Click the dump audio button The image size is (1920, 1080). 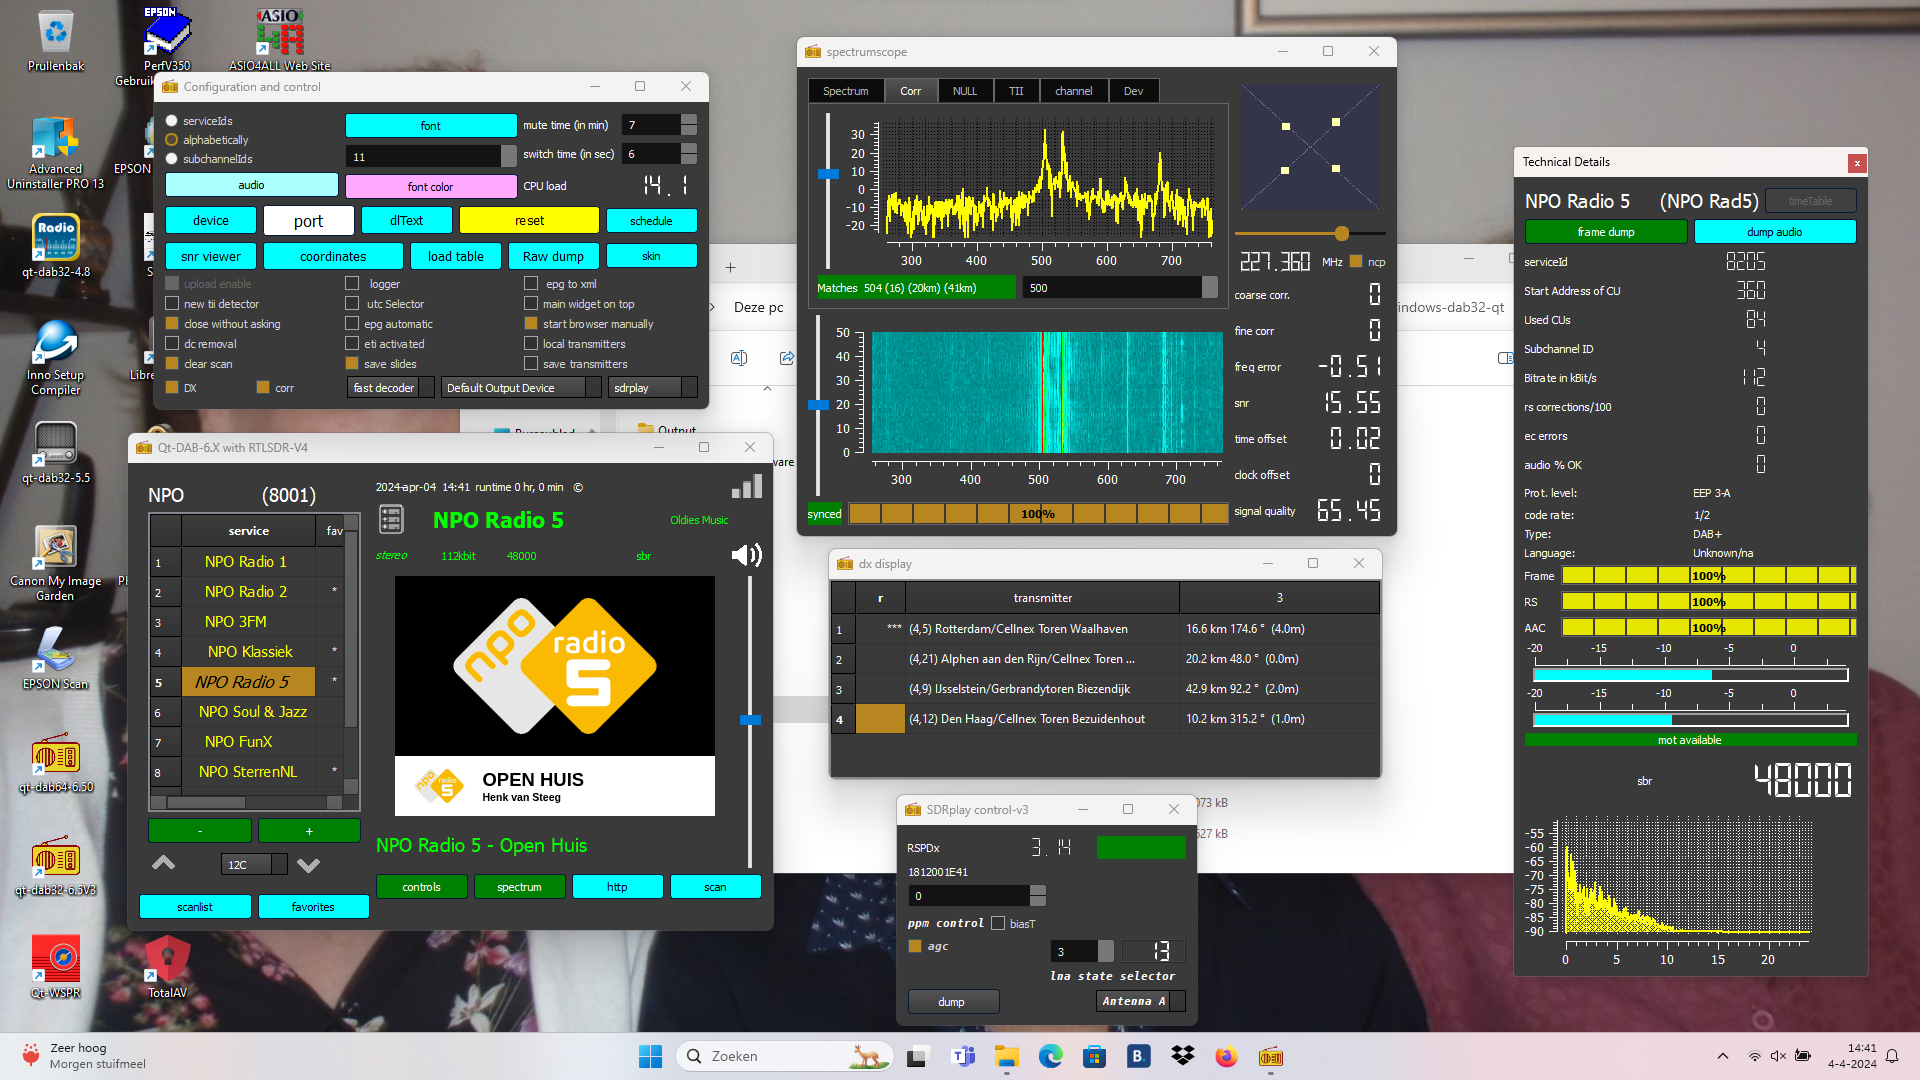[1775, 232]
